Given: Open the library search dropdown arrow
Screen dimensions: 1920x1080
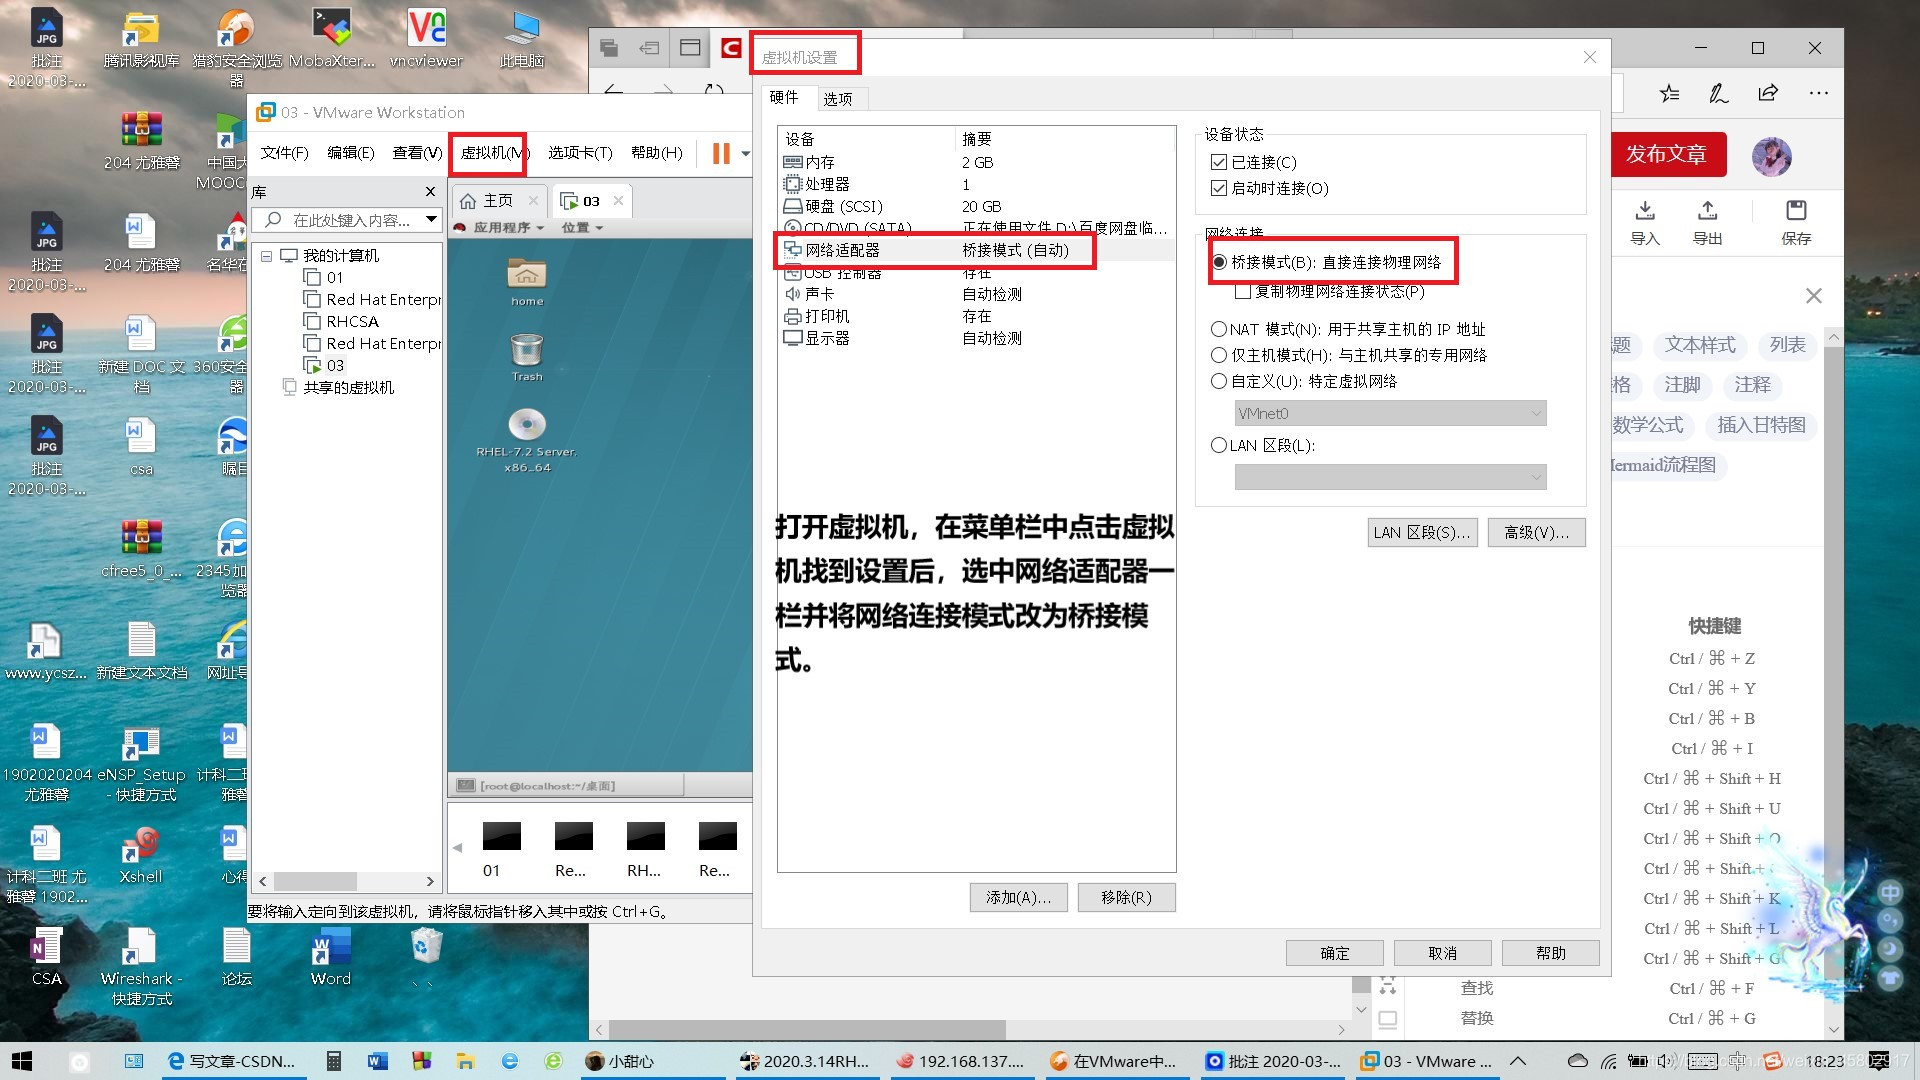Looking at the screenshot, I should [x=431, y=220].
